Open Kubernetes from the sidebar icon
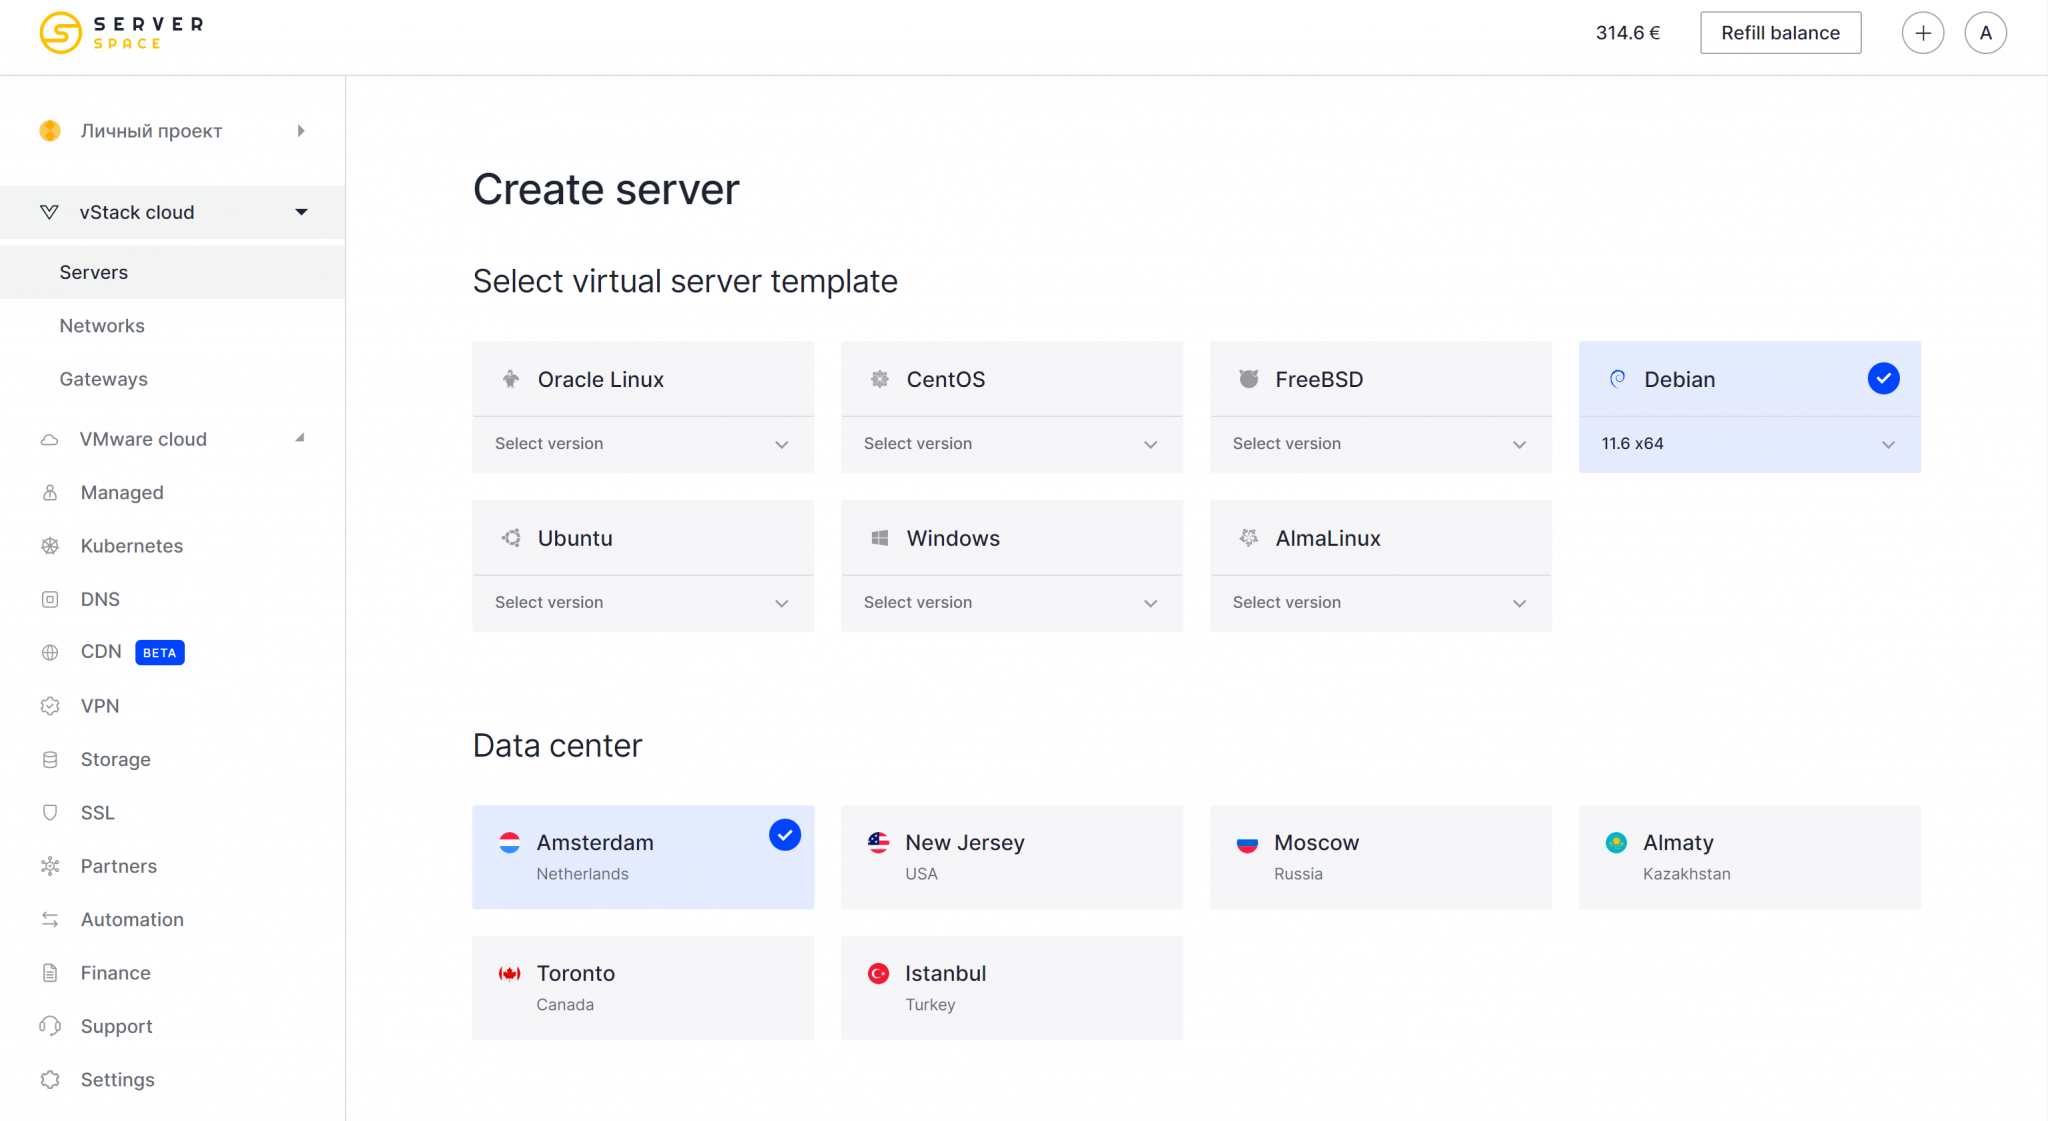Screen dimensions: 2048x1121 (x=50, y=546)
